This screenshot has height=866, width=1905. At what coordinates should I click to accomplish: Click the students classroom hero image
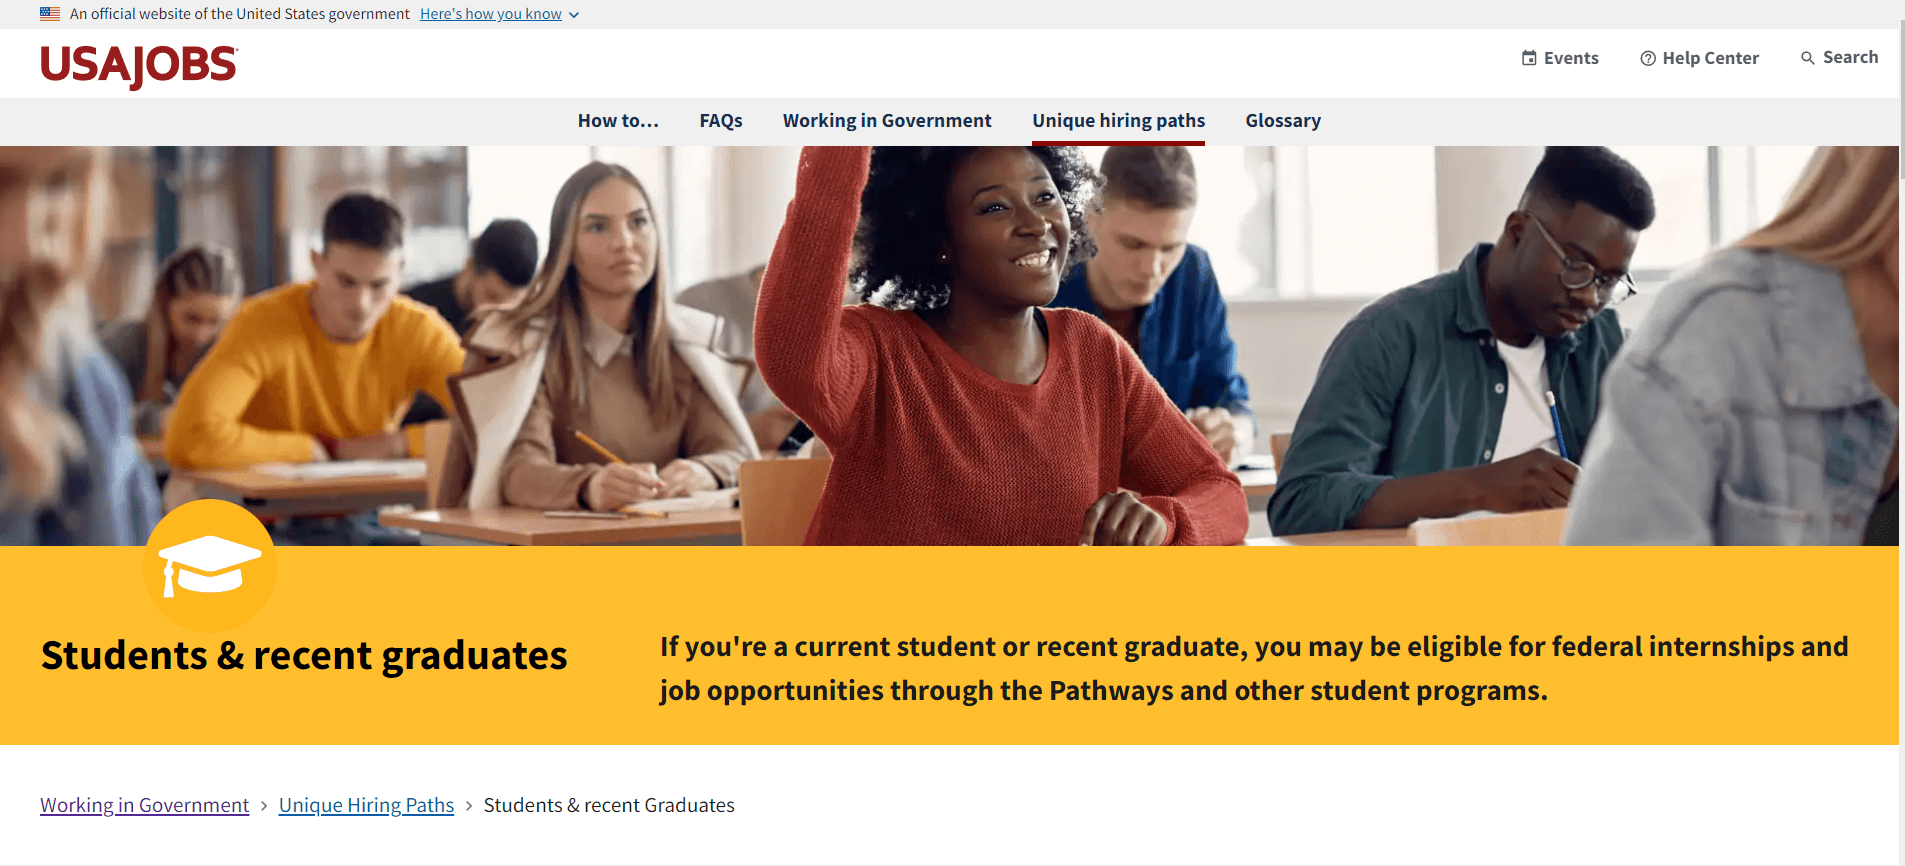(949, 346)
